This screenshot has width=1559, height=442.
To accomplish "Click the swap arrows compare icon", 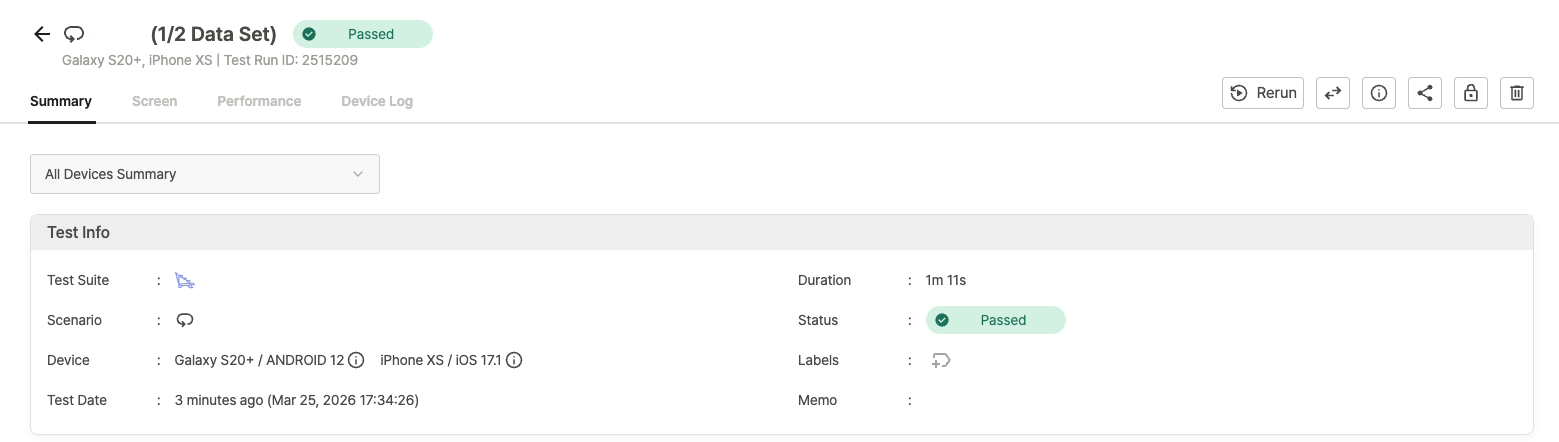I will point(1333,93).
